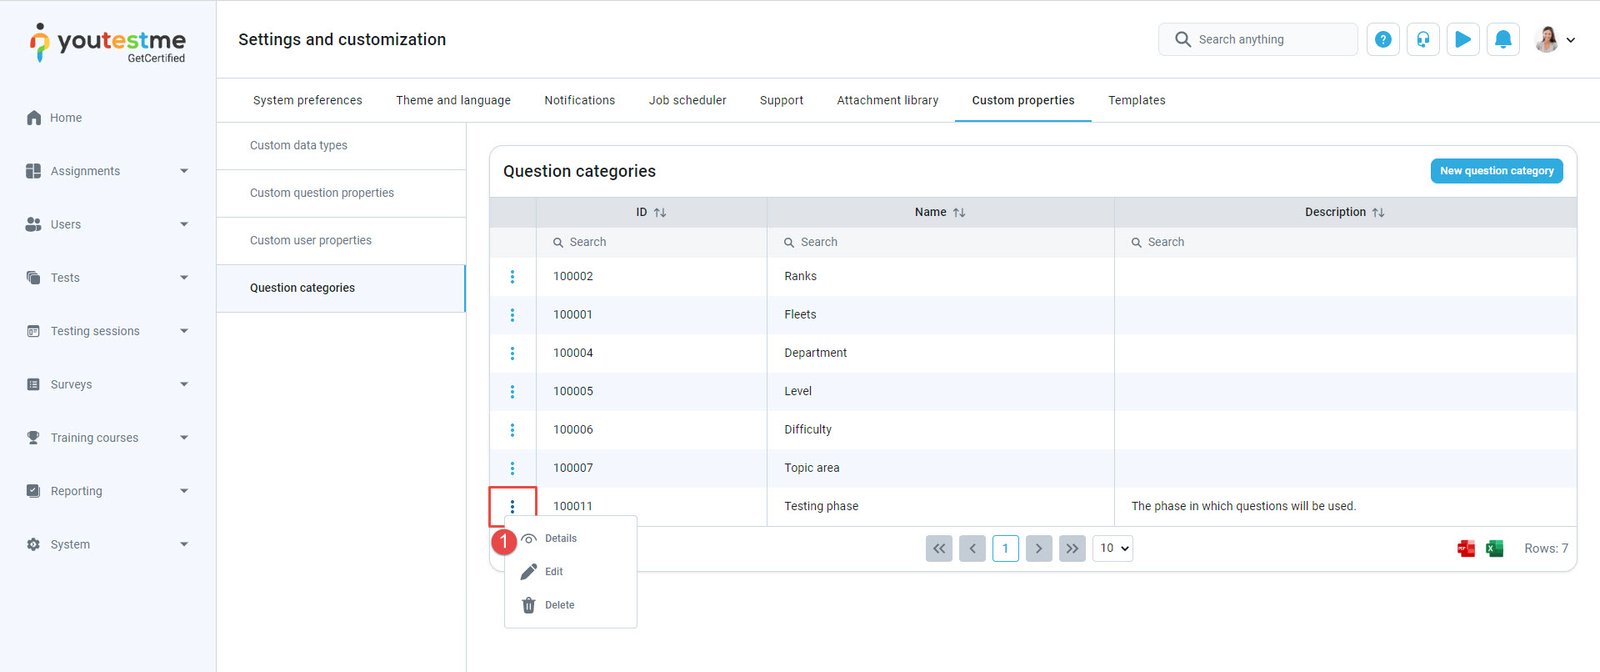Click the New question category button
This screenshot has width=1600, height=672.
coord(1496,171)
